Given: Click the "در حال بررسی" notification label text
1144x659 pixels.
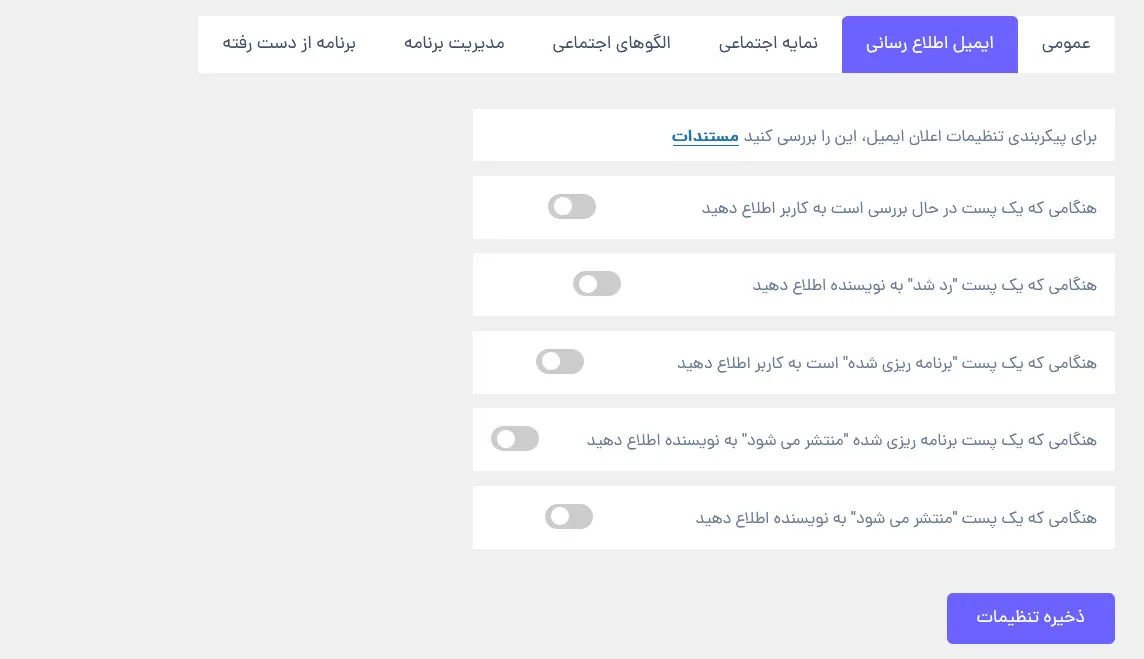Looking at the screenshot, I should [x=899, y=209].
